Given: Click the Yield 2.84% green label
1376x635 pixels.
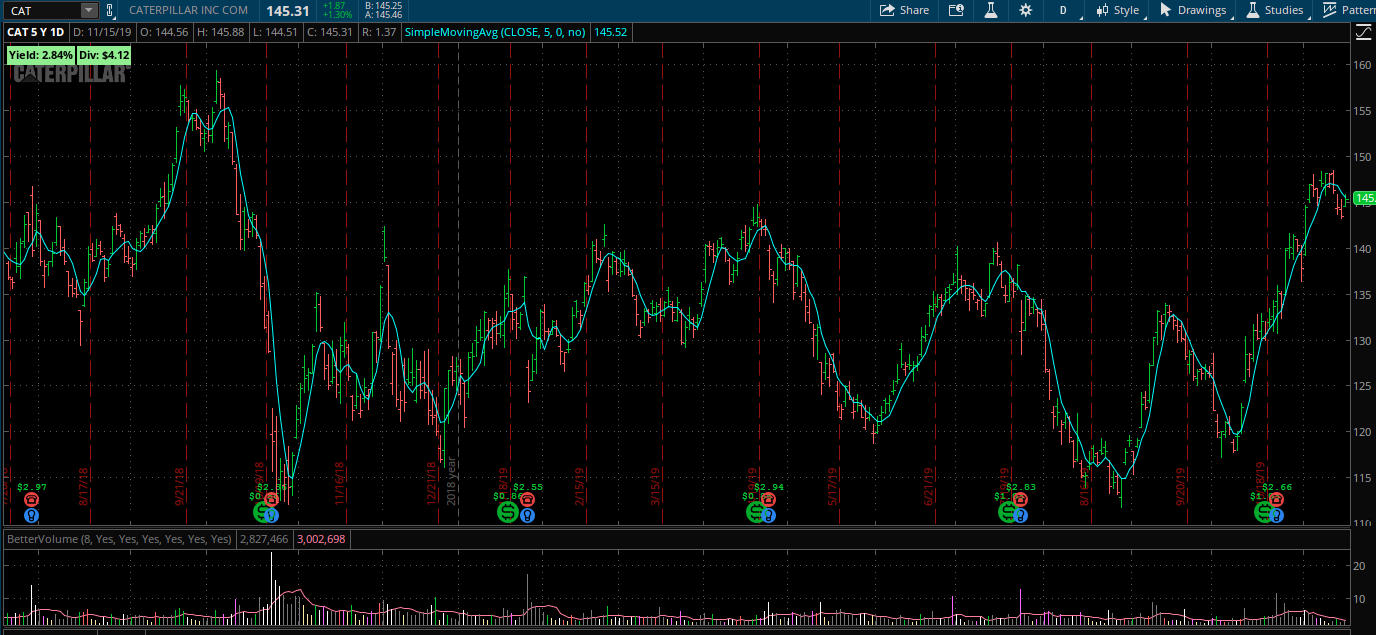Looking at the screenshot, I should (x=41, y=55).
